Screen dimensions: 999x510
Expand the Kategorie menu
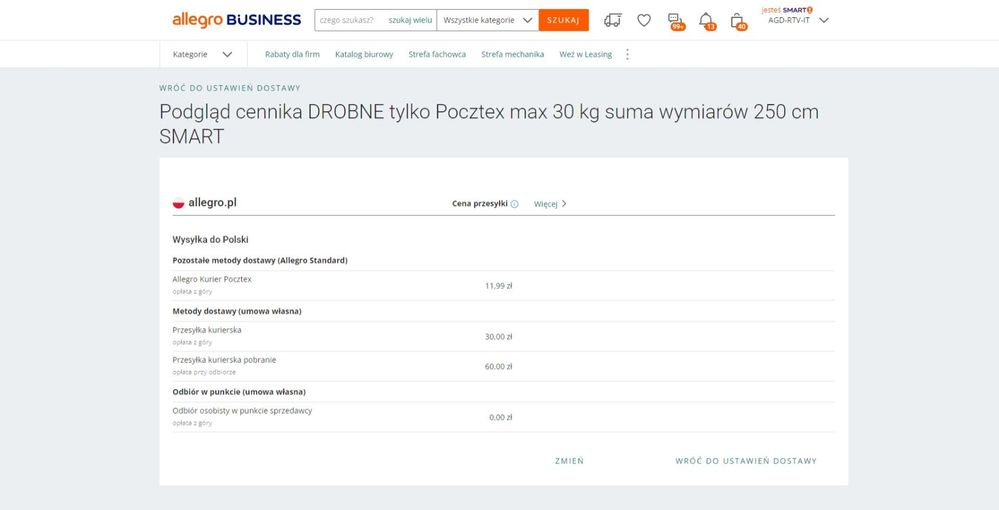tap(203, 54)
